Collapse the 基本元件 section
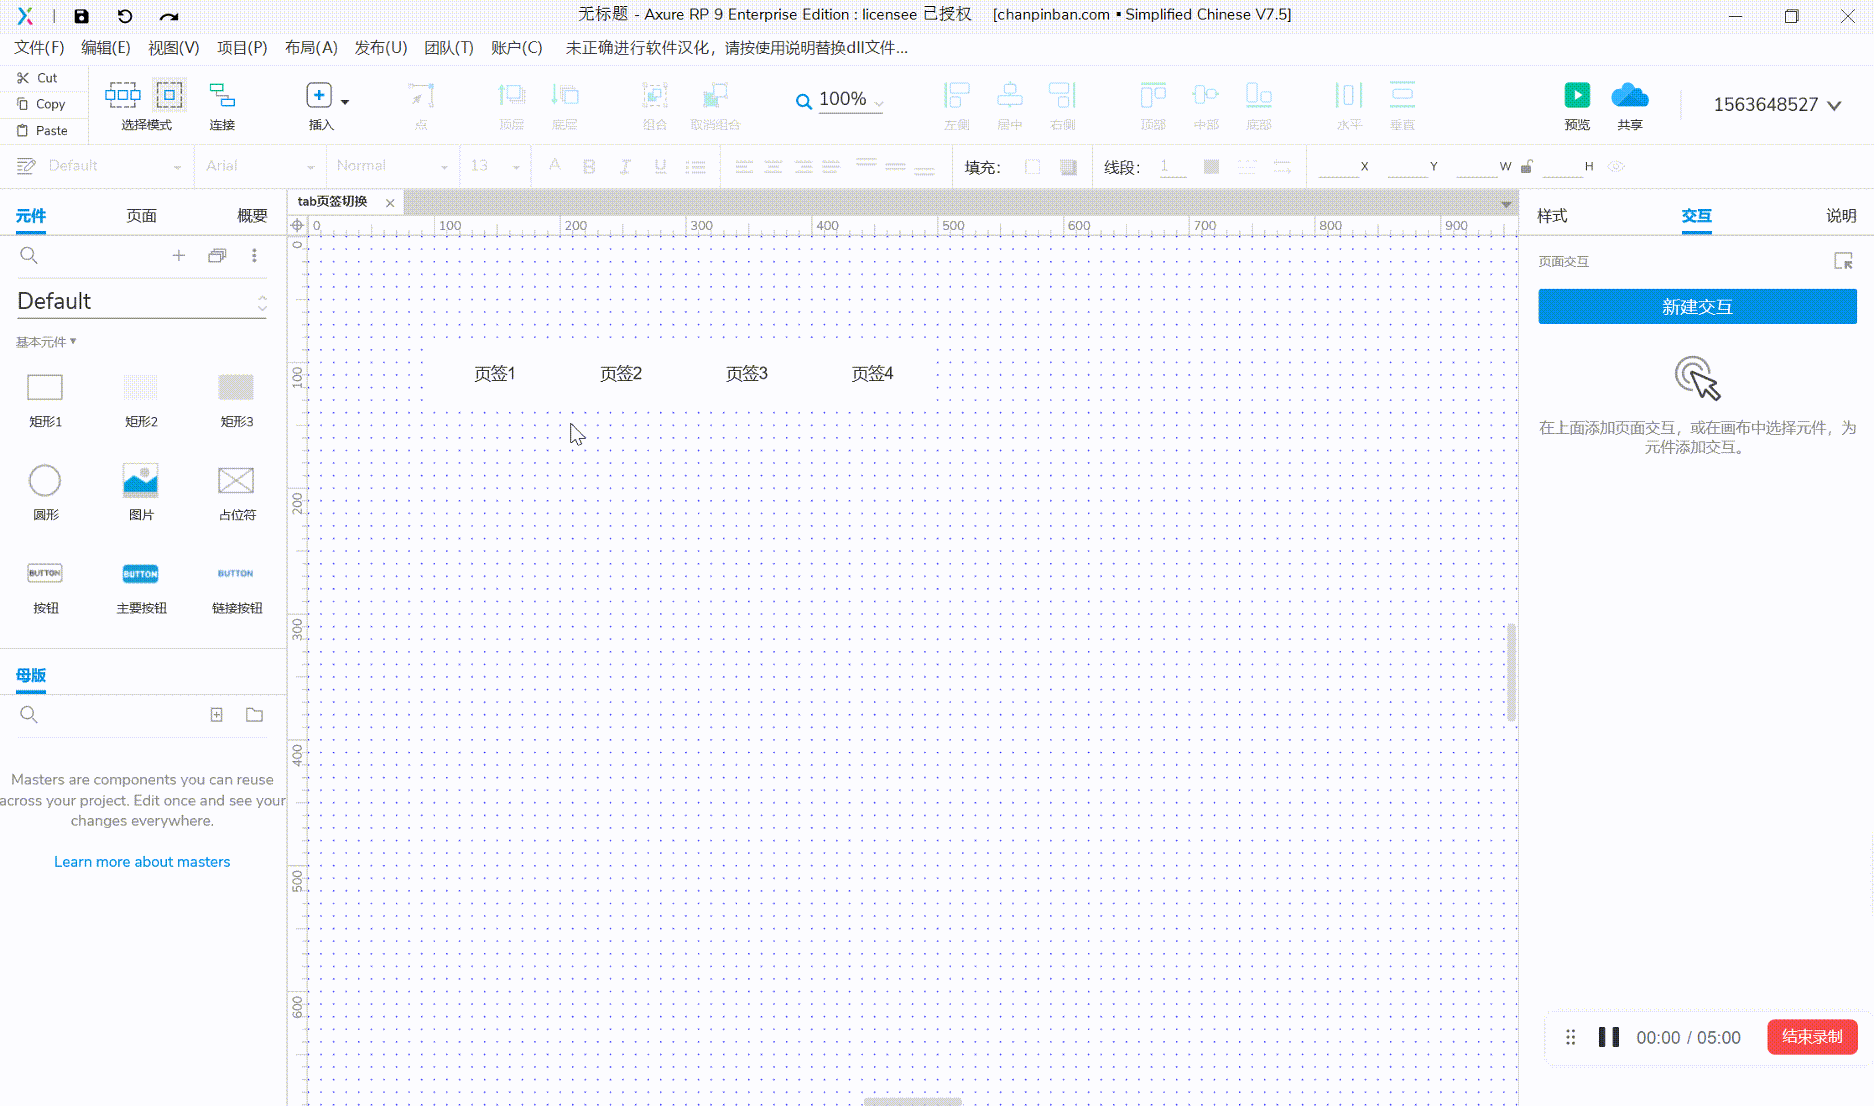 46,342
